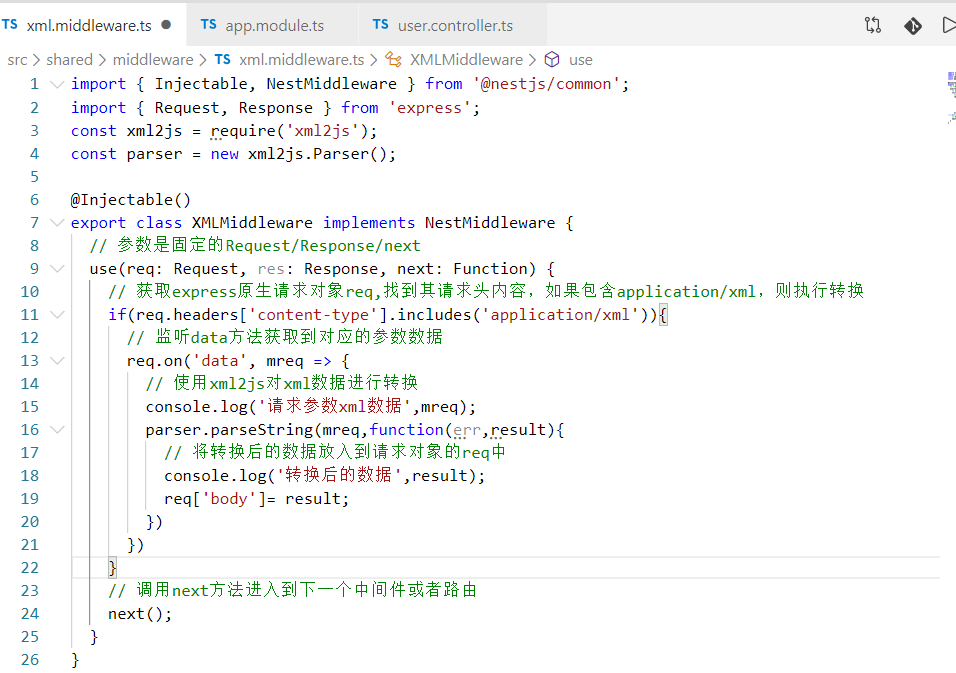956x673 pixels.
Task: Click 'parser.parseString' on line 16
Action: [x=229, y=429]
